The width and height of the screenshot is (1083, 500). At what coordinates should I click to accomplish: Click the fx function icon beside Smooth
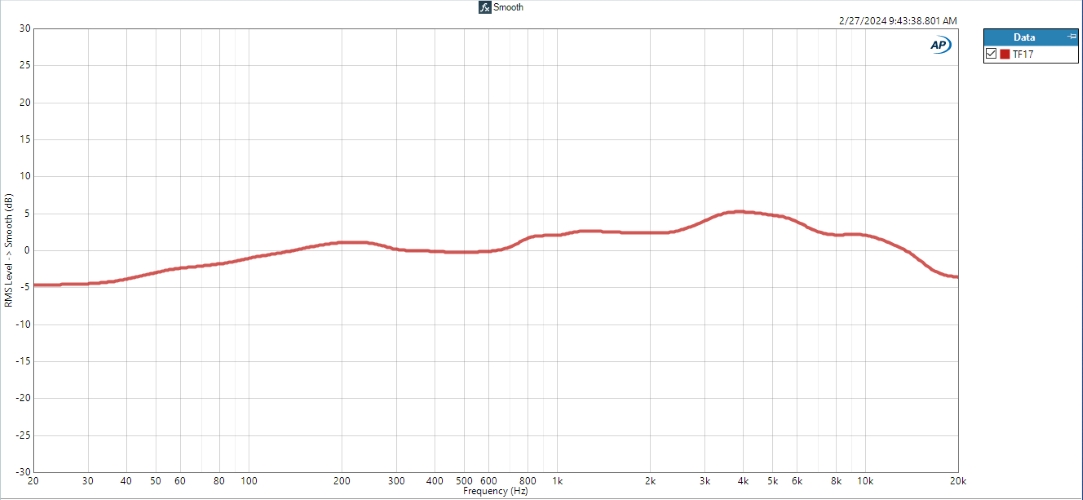tap(485, 8)
